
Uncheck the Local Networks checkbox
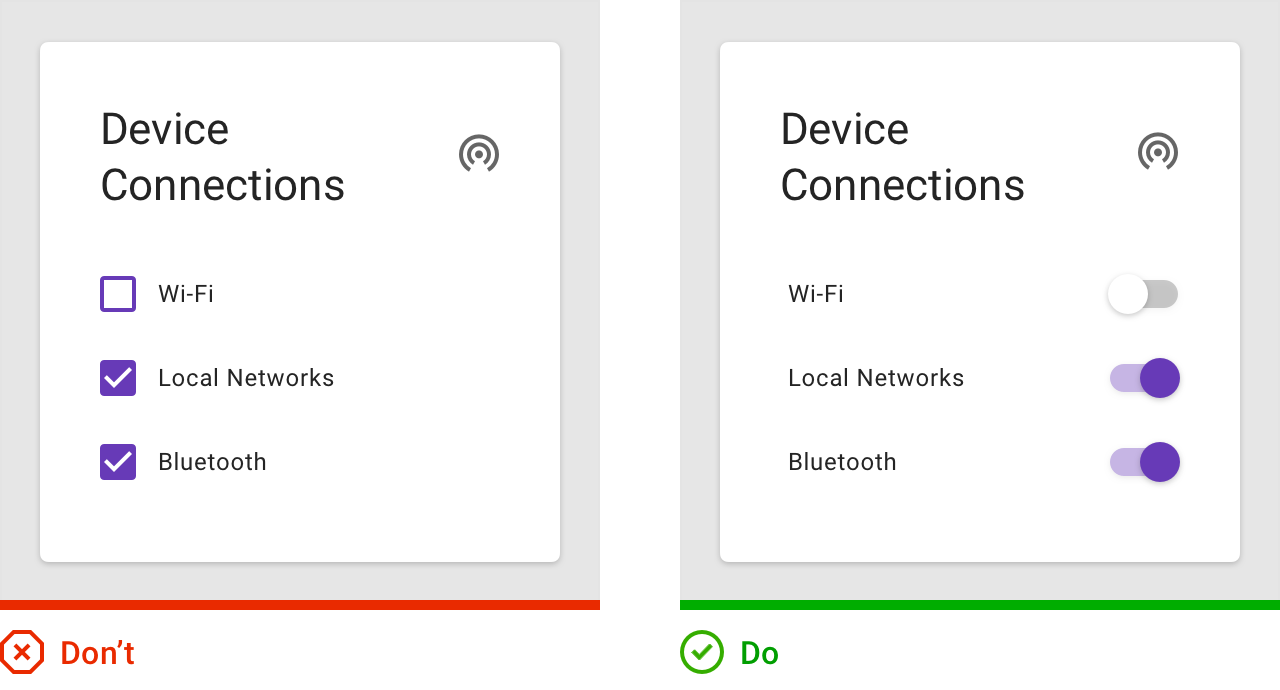tap(118, 378)
